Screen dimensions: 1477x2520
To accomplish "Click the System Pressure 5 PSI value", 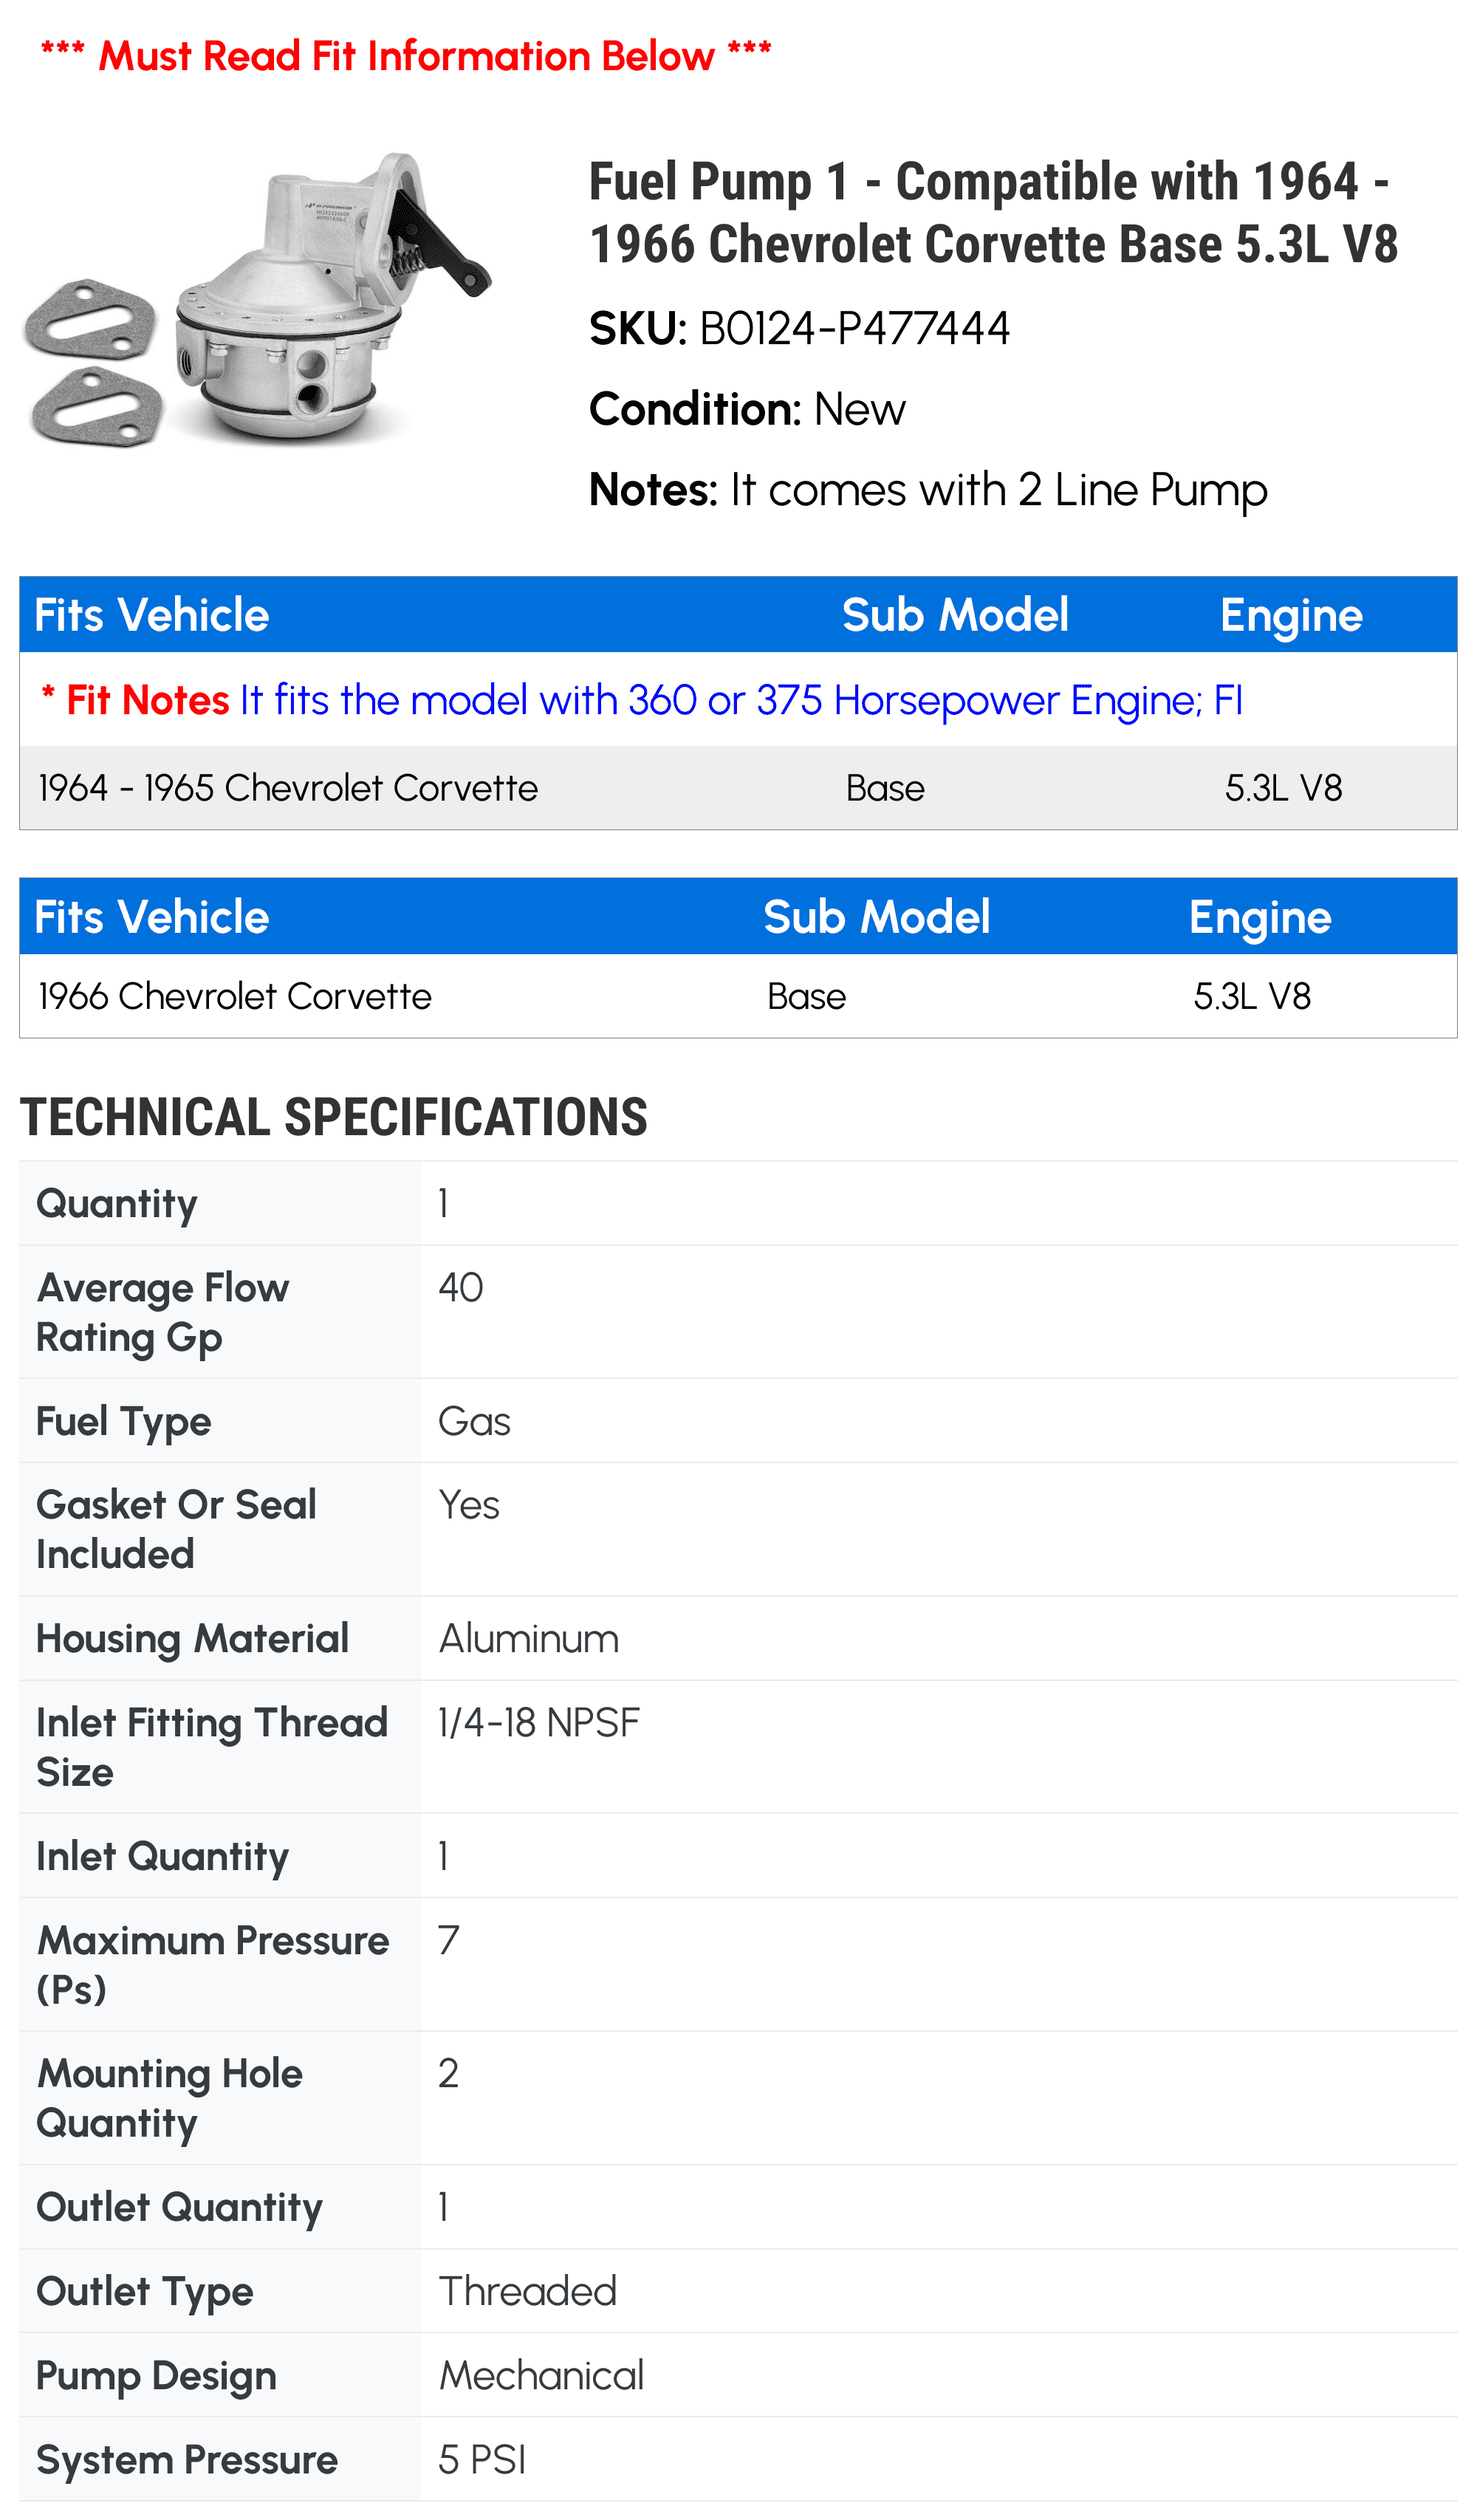I will [482, 2460].
